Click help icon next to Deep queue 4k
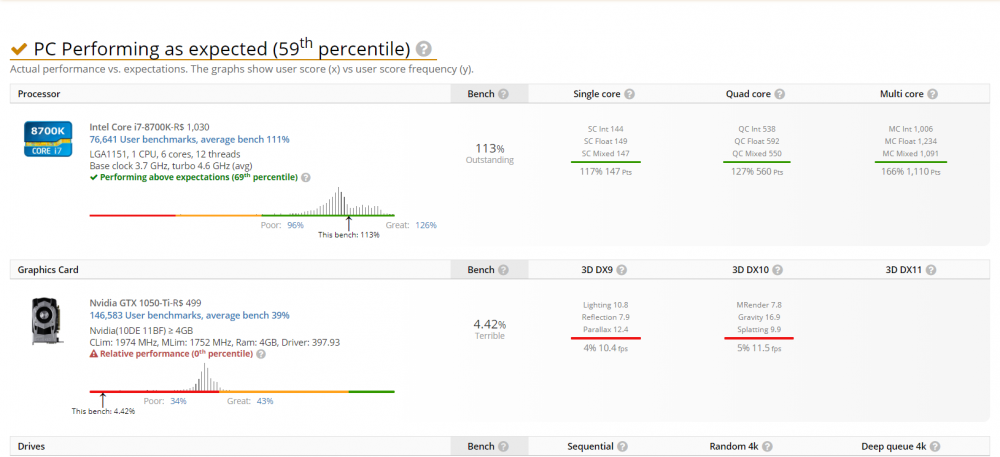 coord(935,447)
